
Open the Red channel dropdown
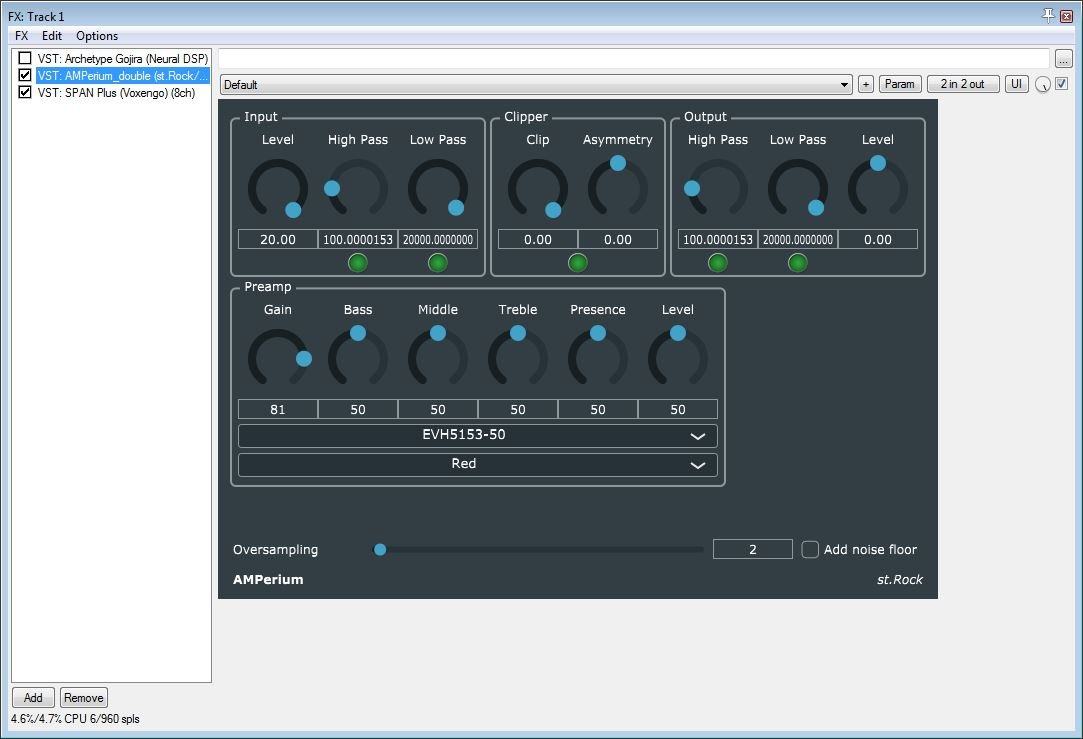click(x=478, y=465)
